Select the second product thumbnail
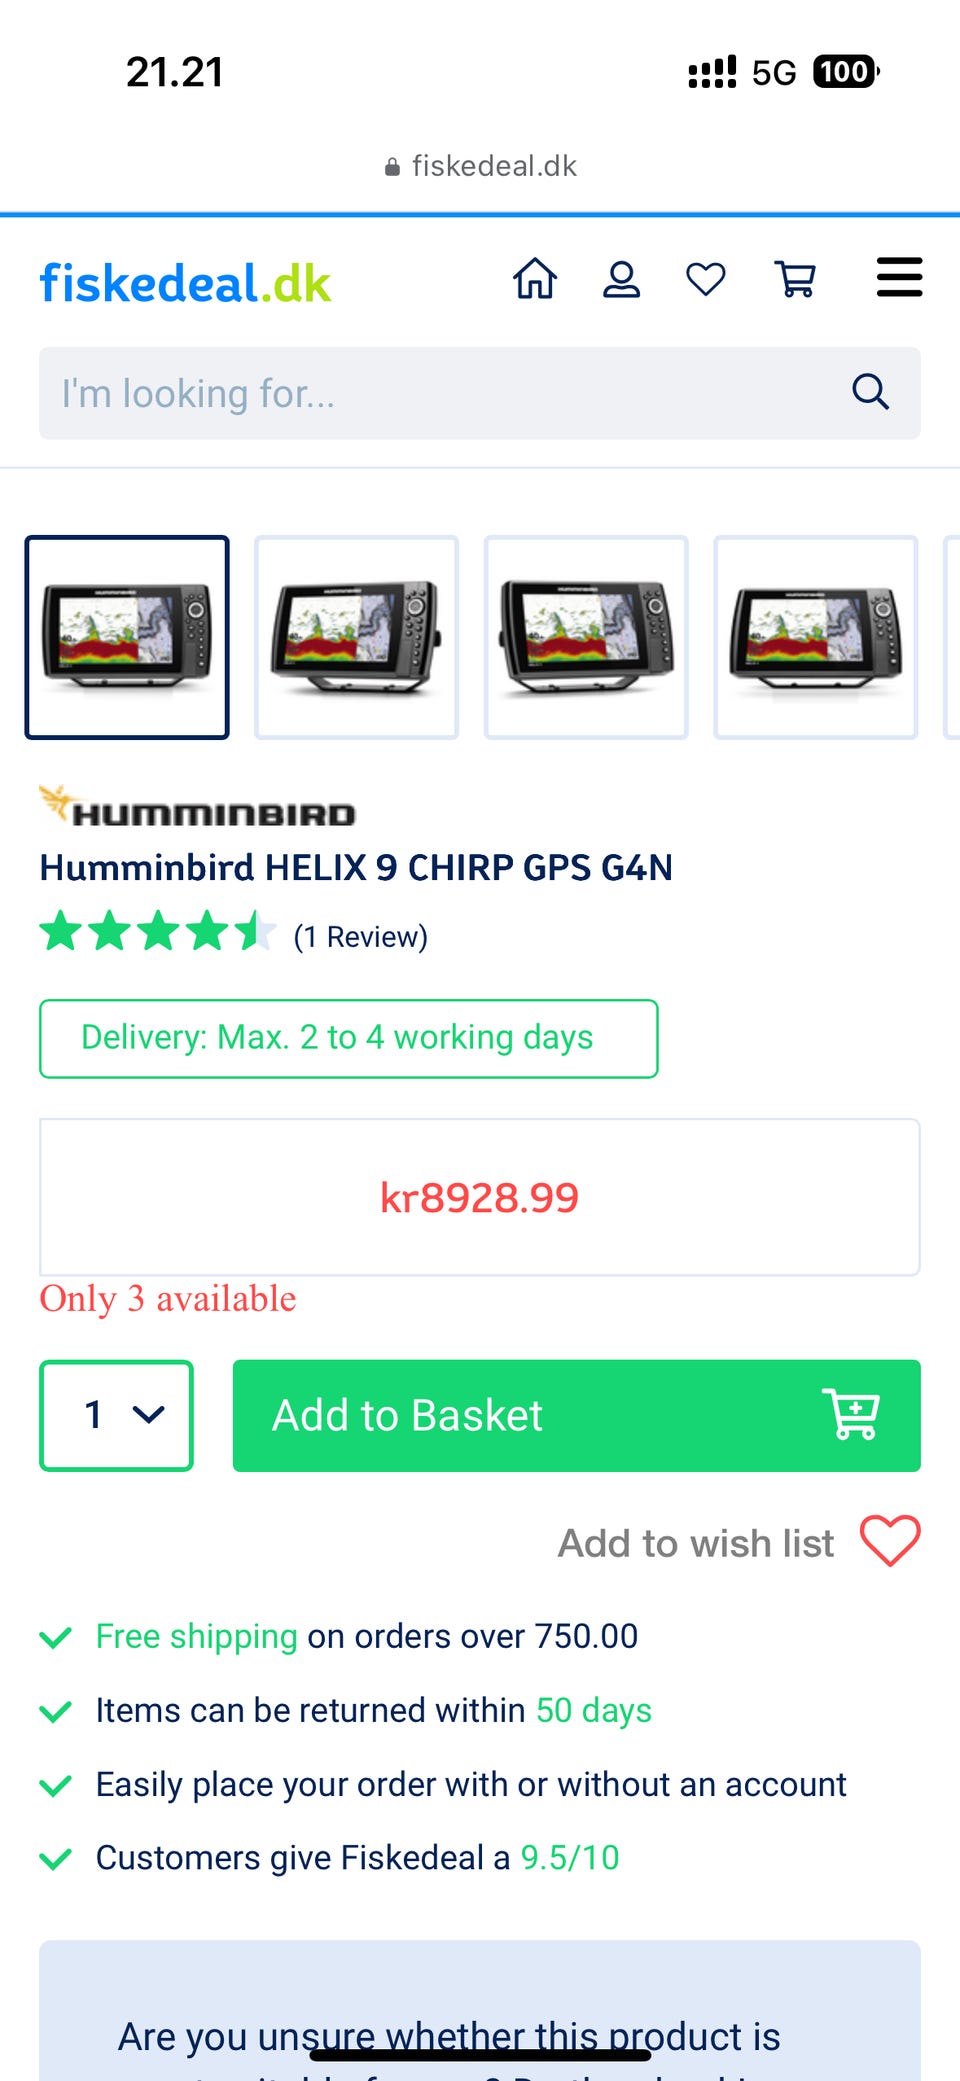The image size is (960, 2081). (x=356, y=637)
